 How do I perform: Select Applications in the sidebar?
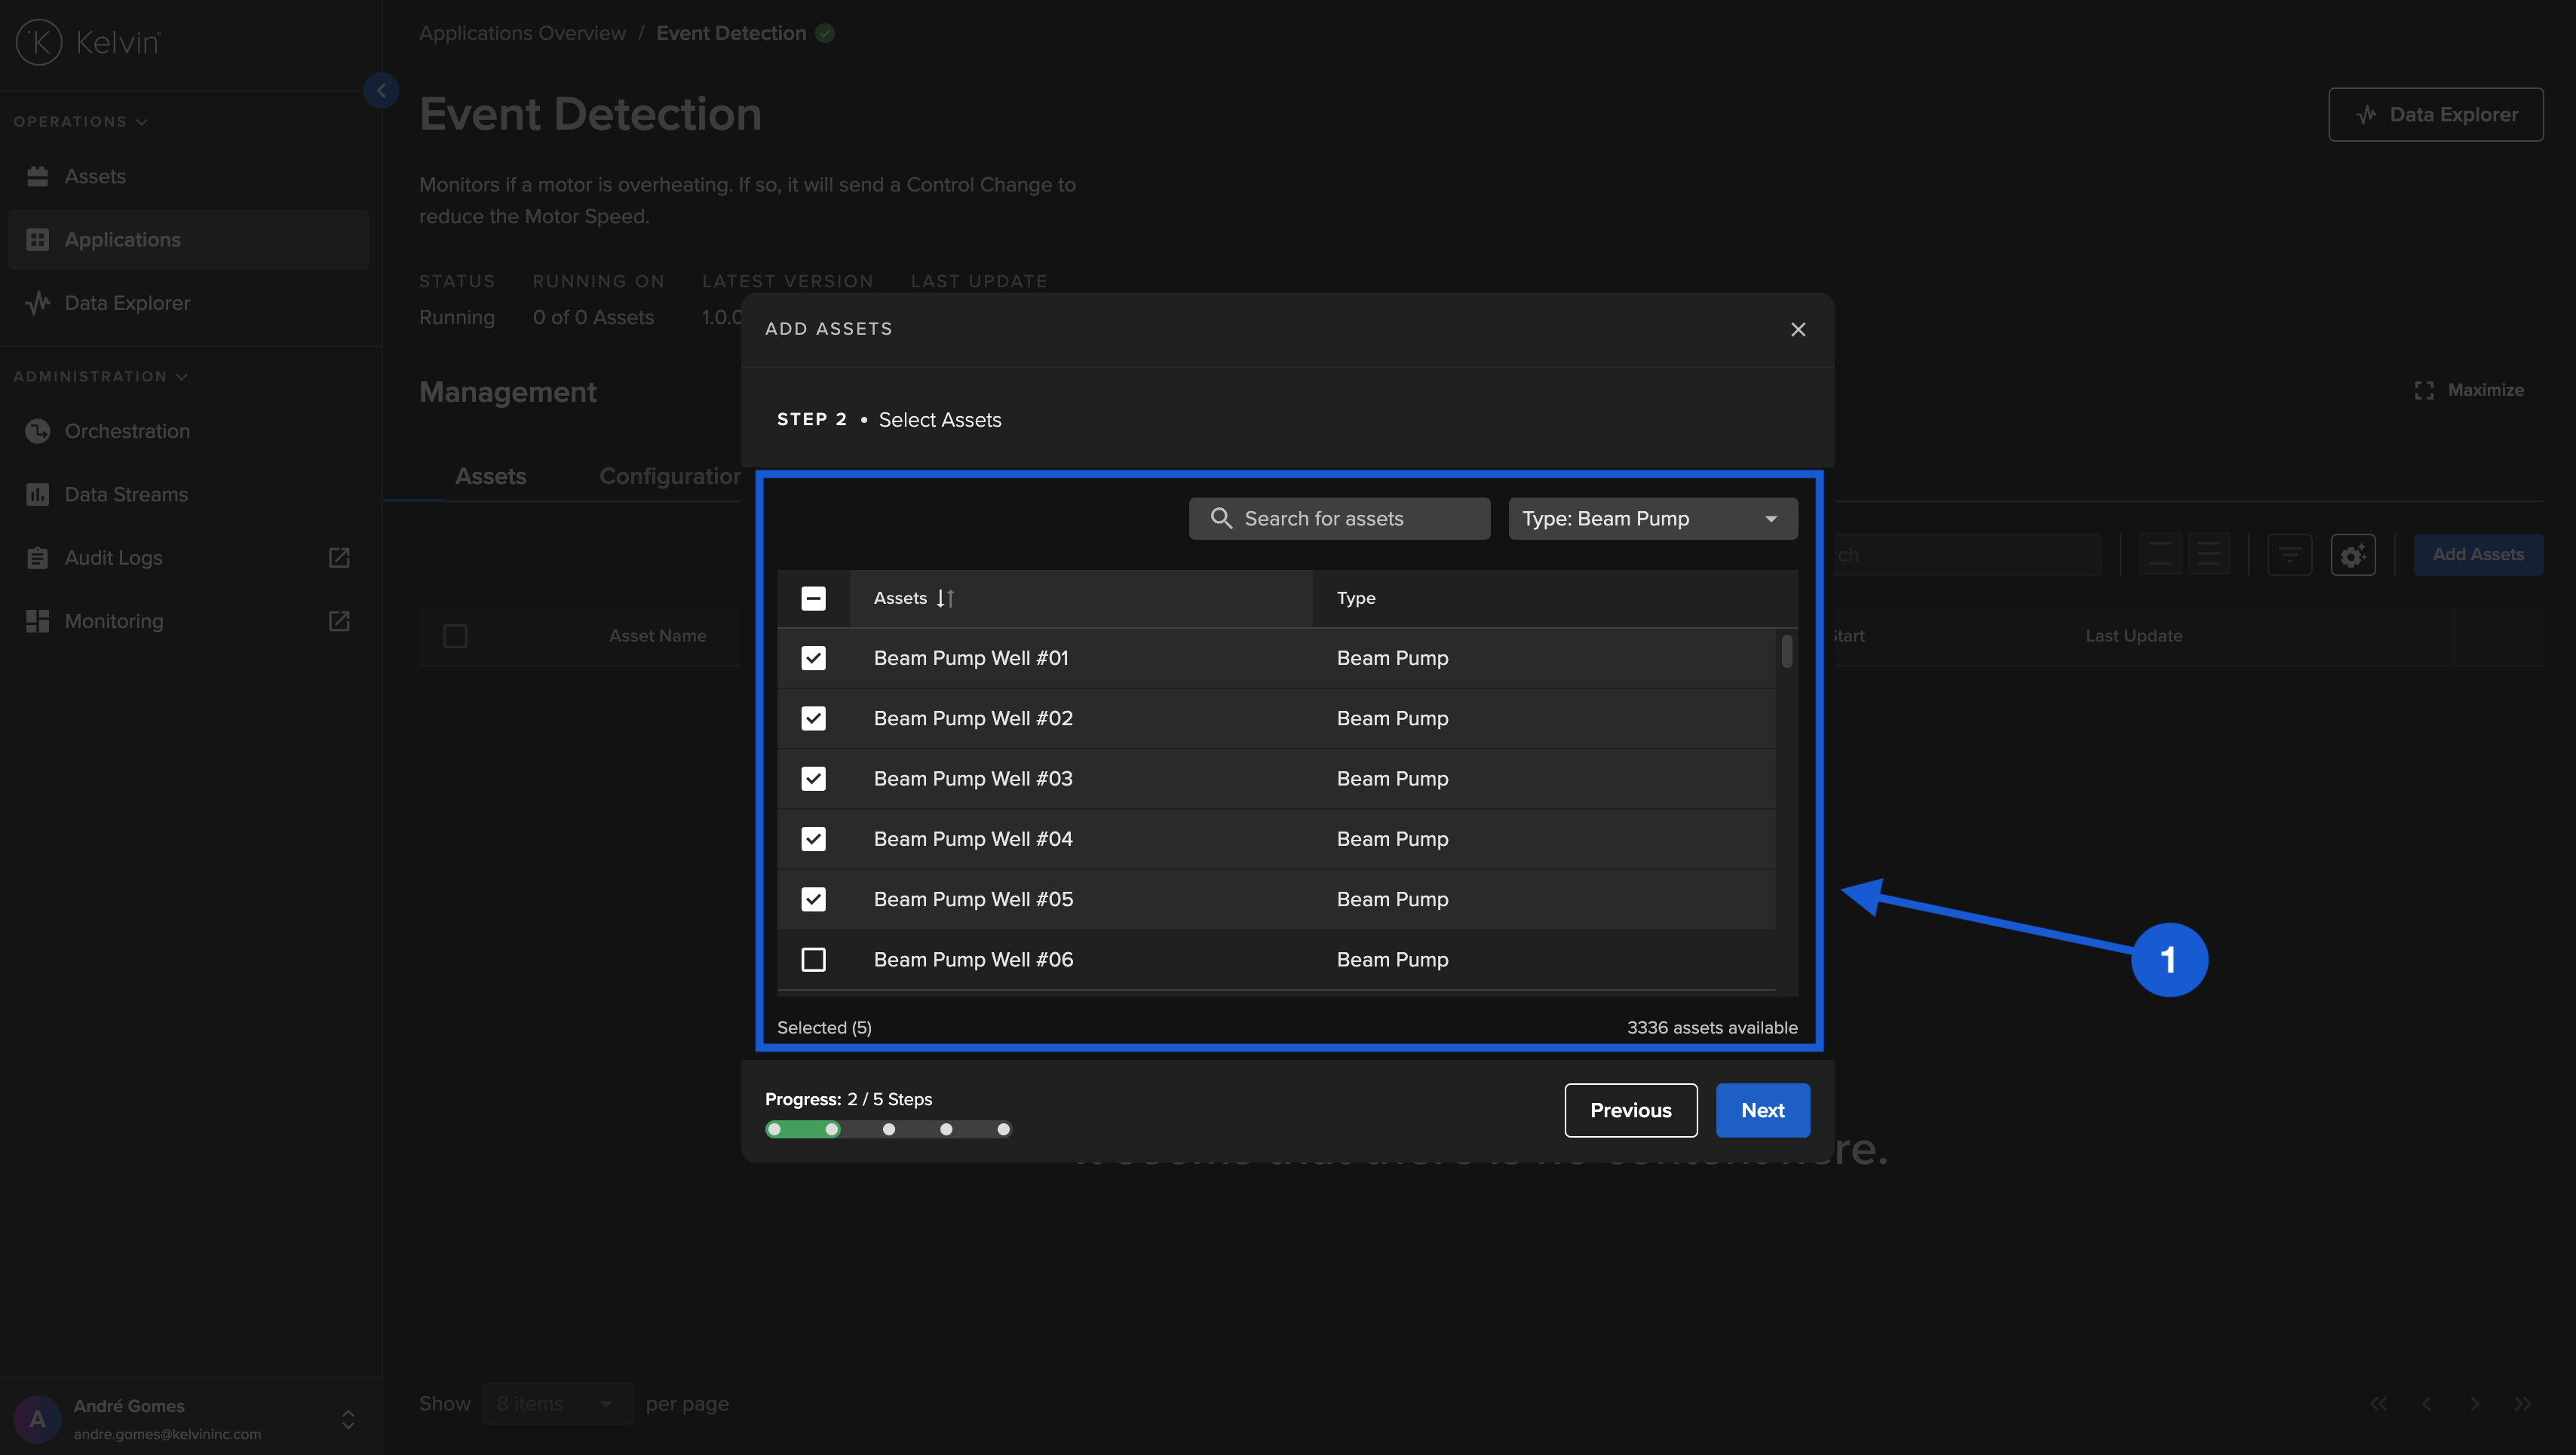pos(122,239)
